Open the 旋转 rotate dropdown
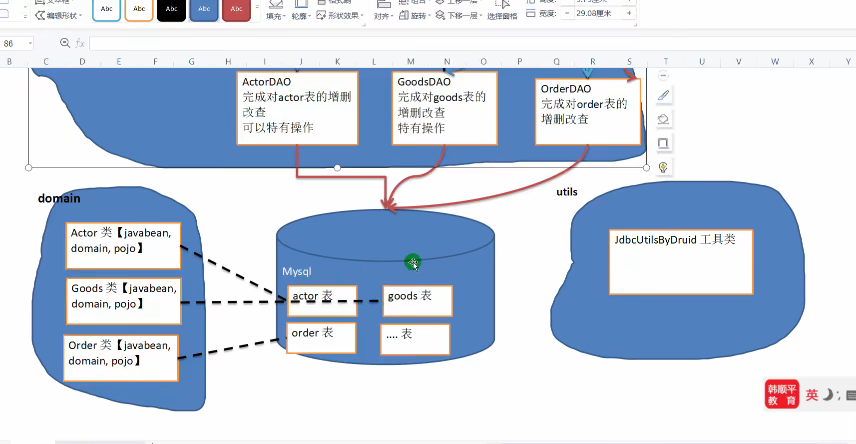 tap(415, 15)
